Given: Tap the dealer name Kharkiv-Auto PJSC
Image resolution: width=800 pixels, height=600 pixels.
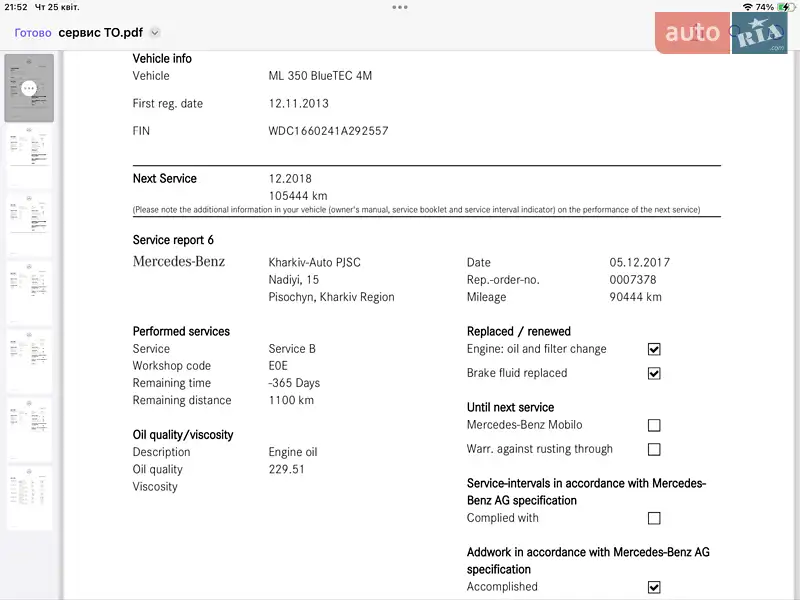Looking at the screenshot, I should point(314,262).
